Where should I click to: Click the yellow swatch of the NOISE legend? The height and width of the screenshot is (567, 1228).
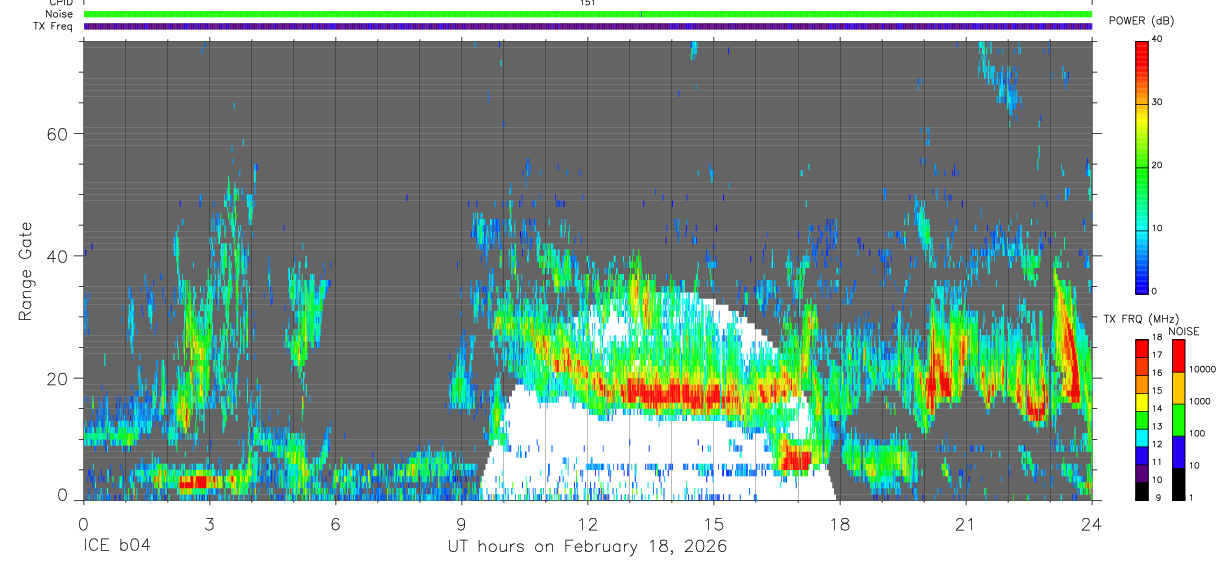coord(1178,388)
